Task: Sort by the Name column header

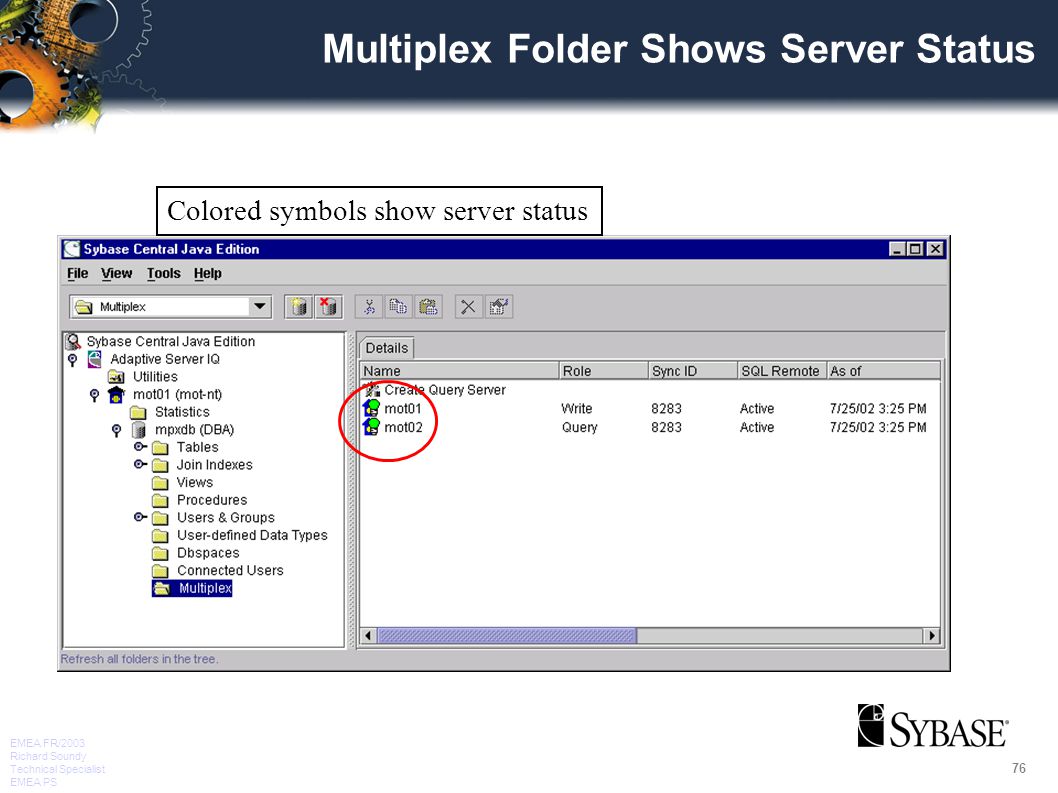Action: [x=459, y=371]
